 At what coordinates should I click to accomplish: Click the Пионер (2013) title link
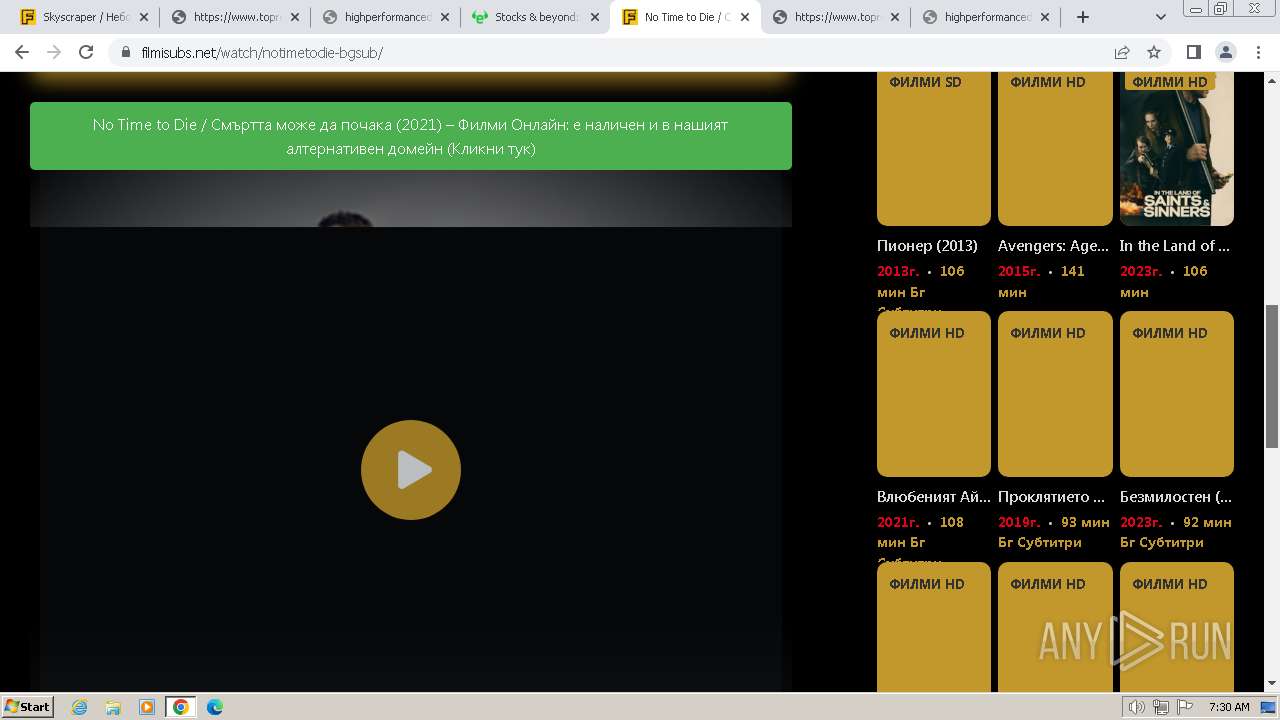(927, 246)
